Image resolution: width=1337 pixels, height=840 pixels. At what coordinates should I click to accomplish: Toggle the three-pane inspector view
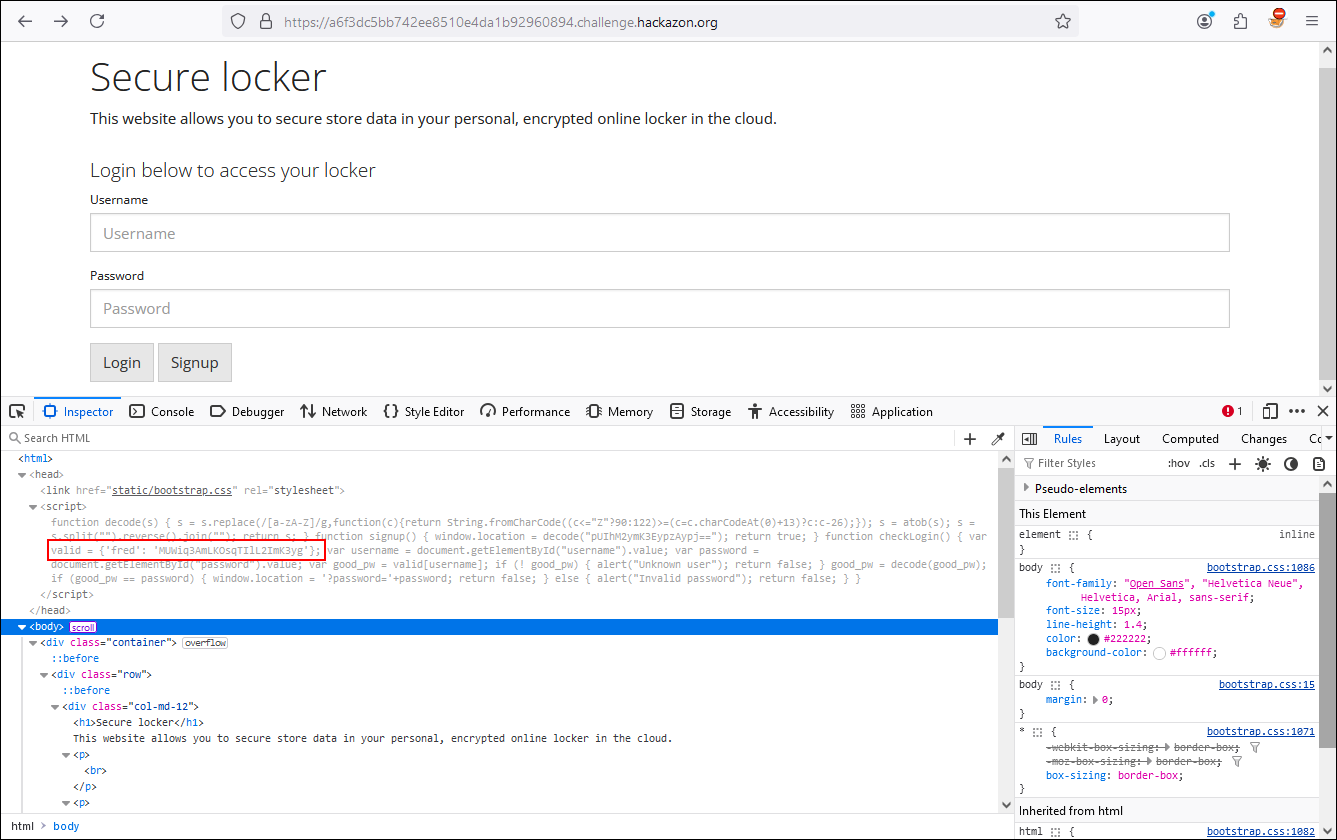[x=1029, y=439]
